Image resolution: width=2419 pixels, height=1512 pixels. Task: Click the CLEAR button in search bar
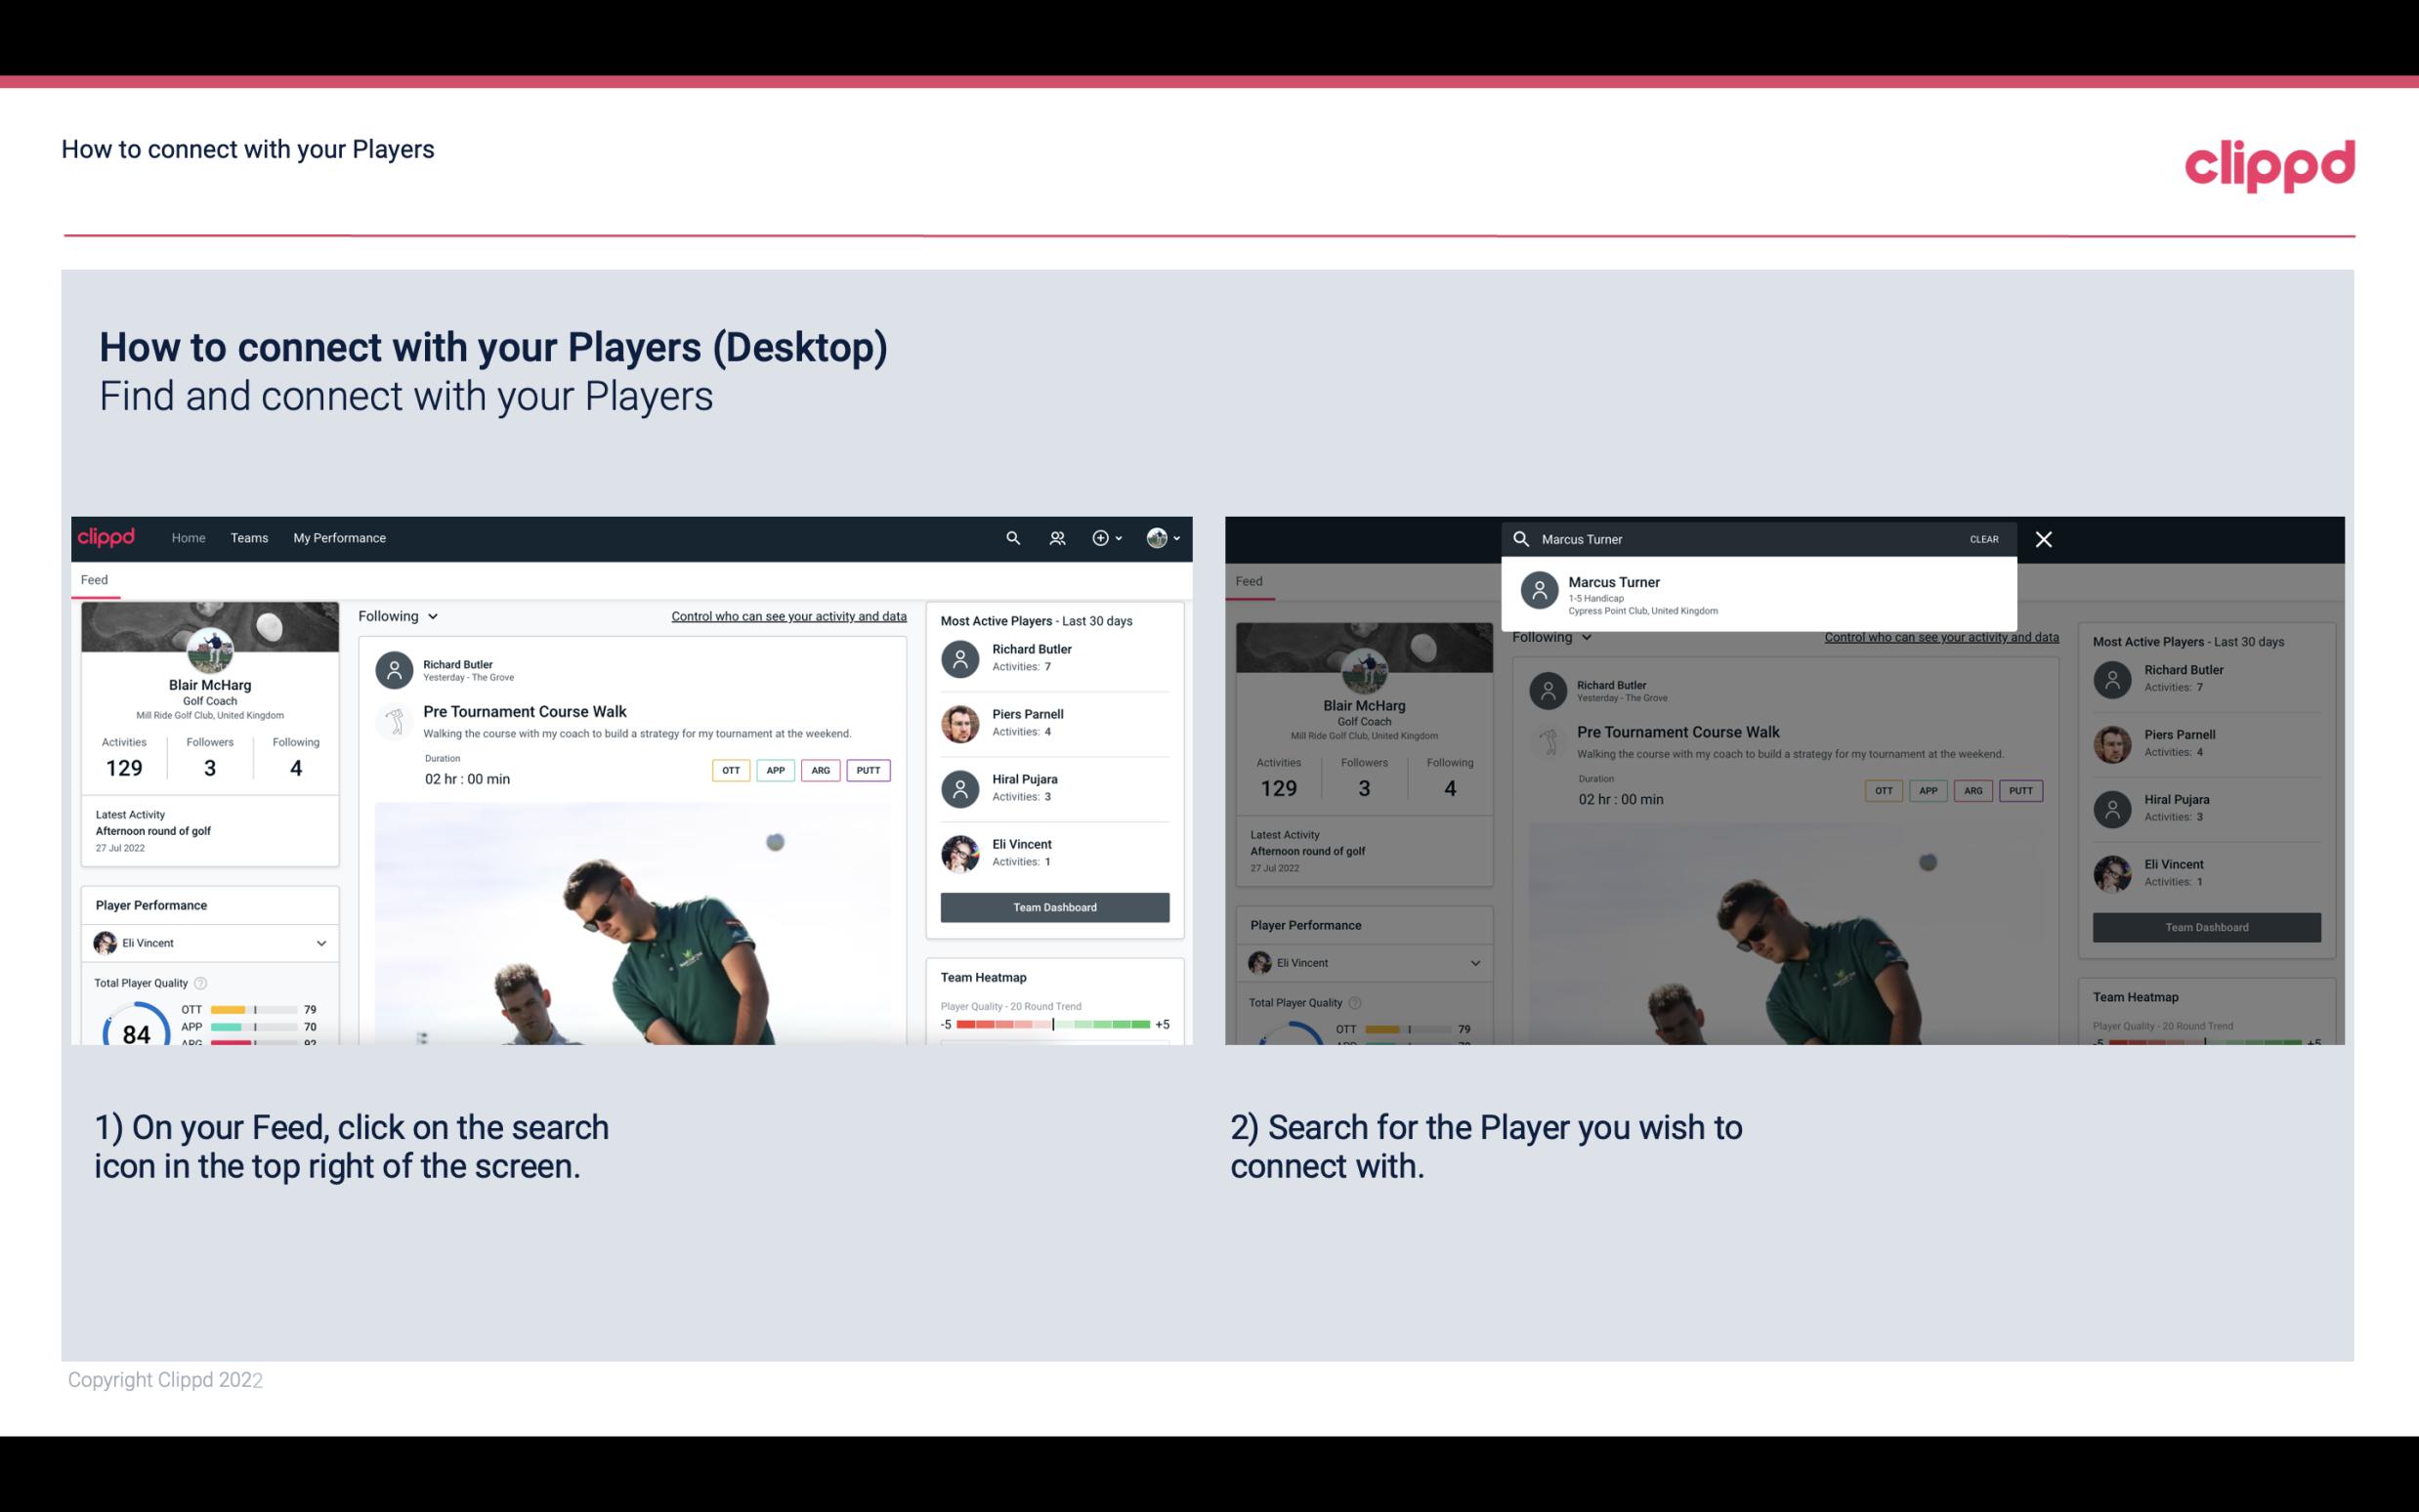[x=1983, y=538]
